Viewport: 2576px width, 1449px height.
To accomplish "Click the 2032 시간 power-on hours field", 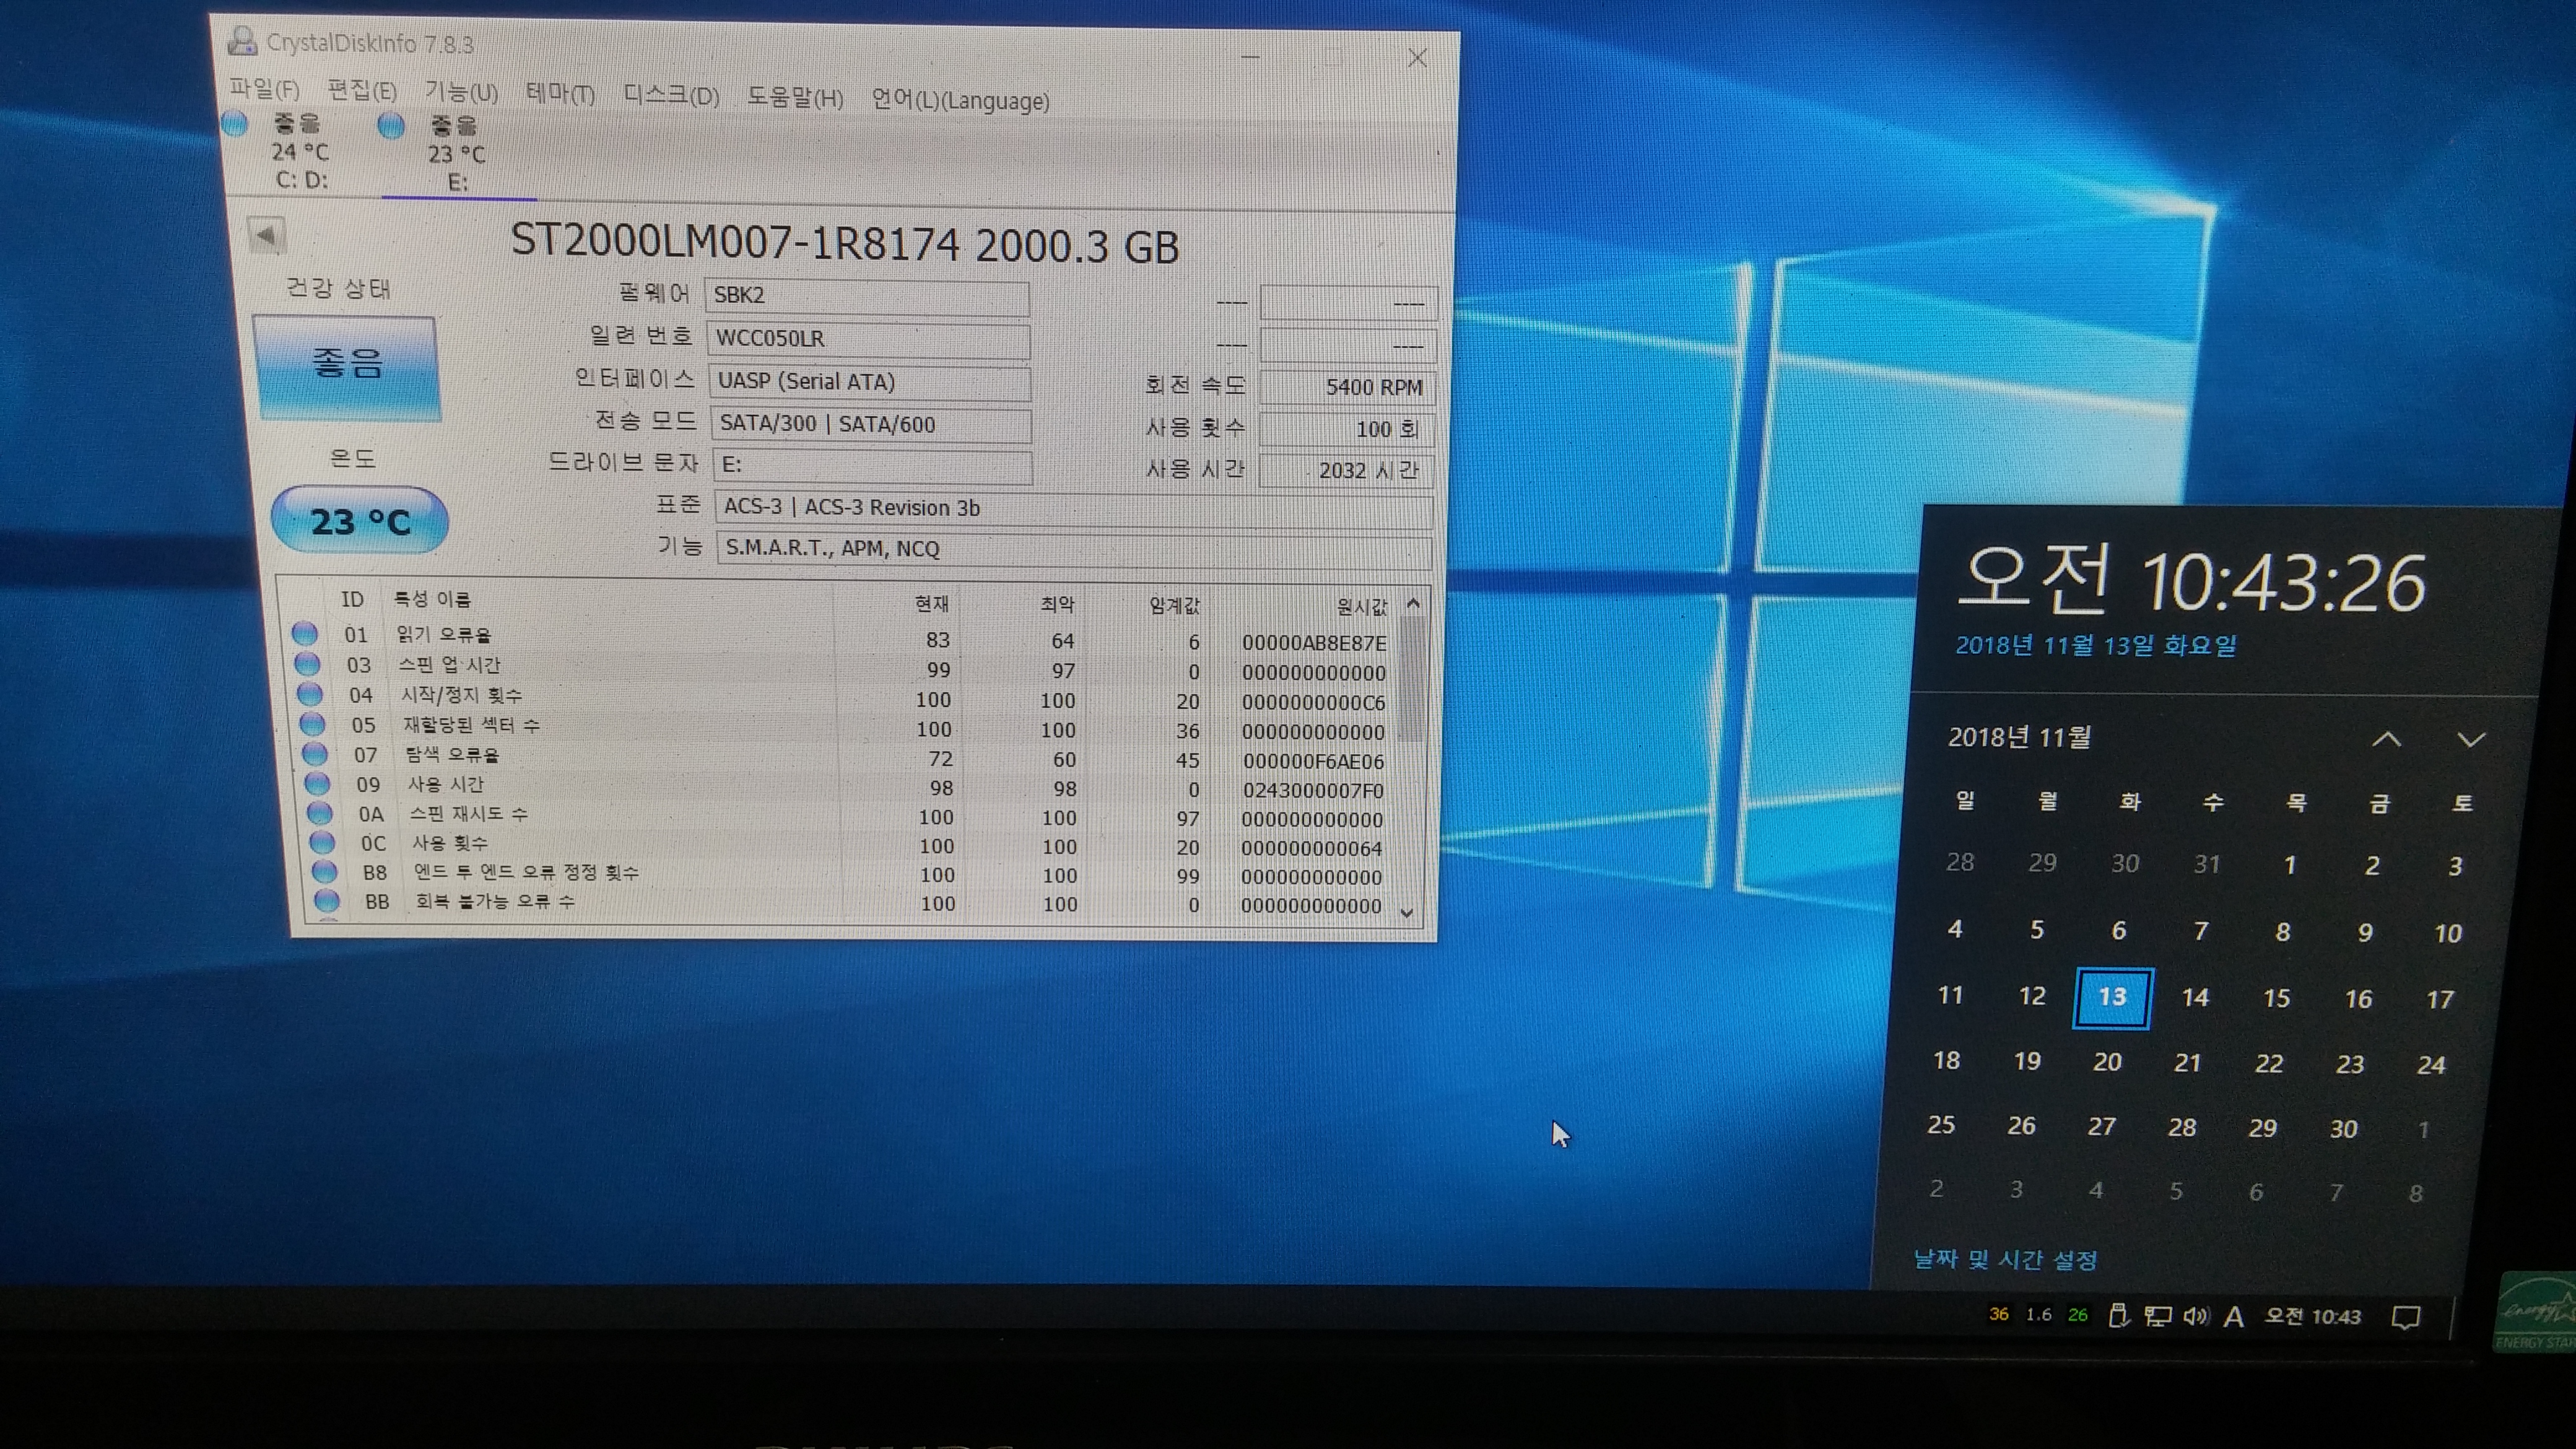I will pyautogui.click(x=1347, y=471).
